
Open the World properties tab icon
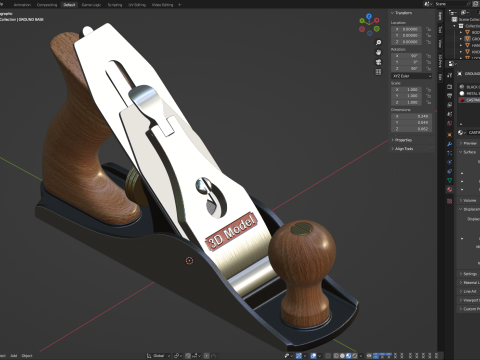449,123
